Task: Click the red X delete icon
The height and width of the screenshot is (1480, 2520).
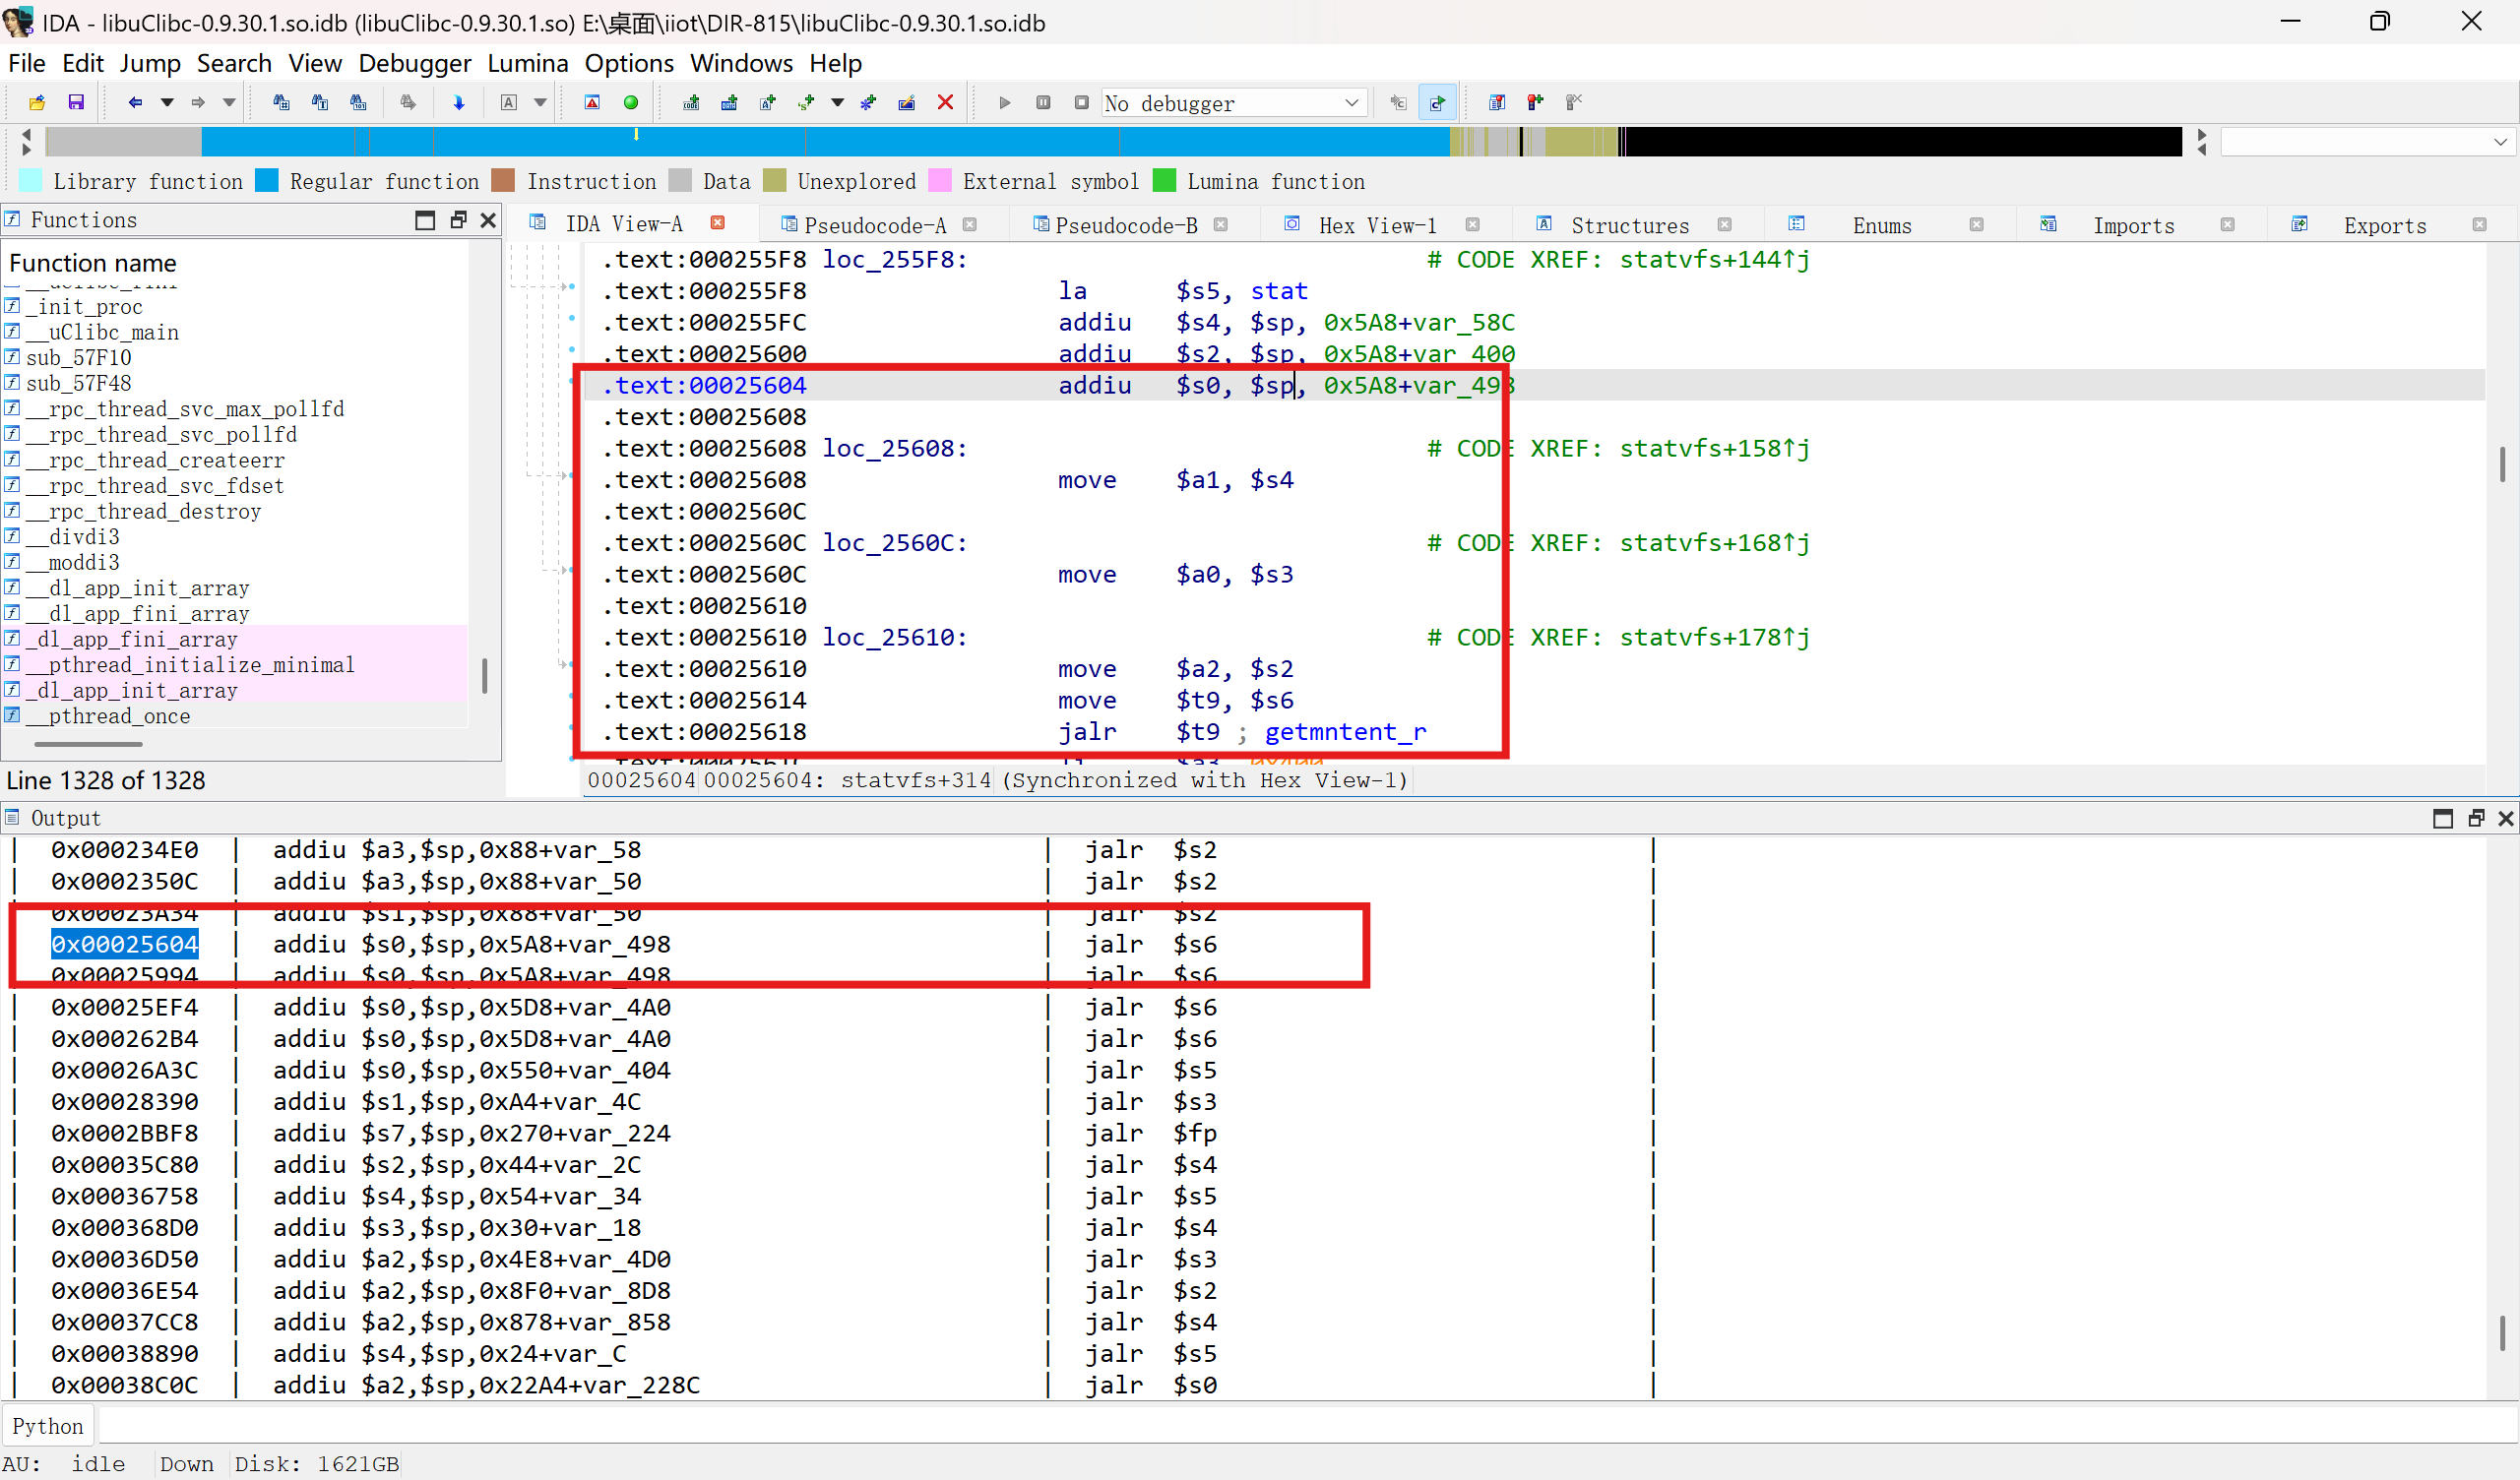Action: (x=945, y=102)
